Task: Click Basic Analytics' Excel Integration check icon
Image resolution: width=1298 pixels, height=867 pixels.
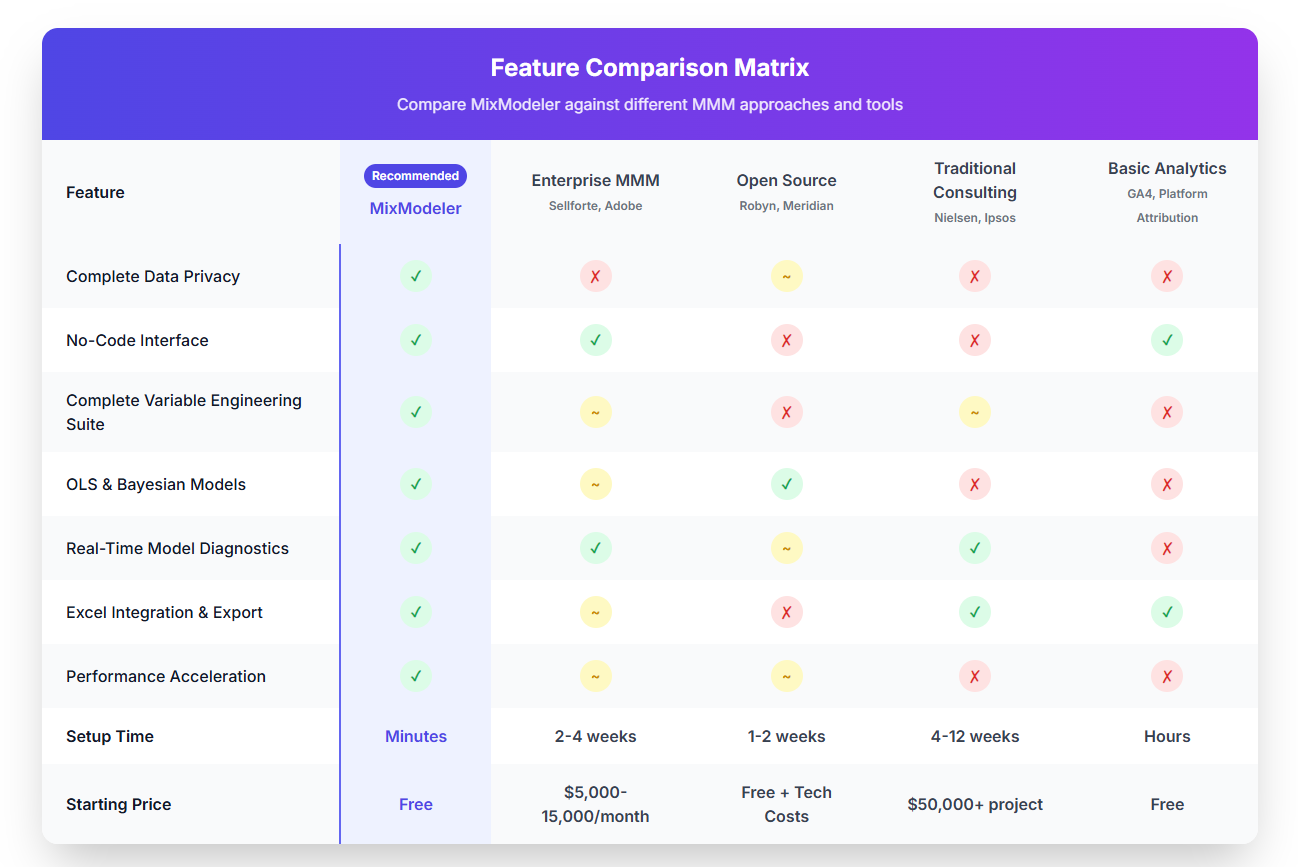Action: pos(1167,612)
